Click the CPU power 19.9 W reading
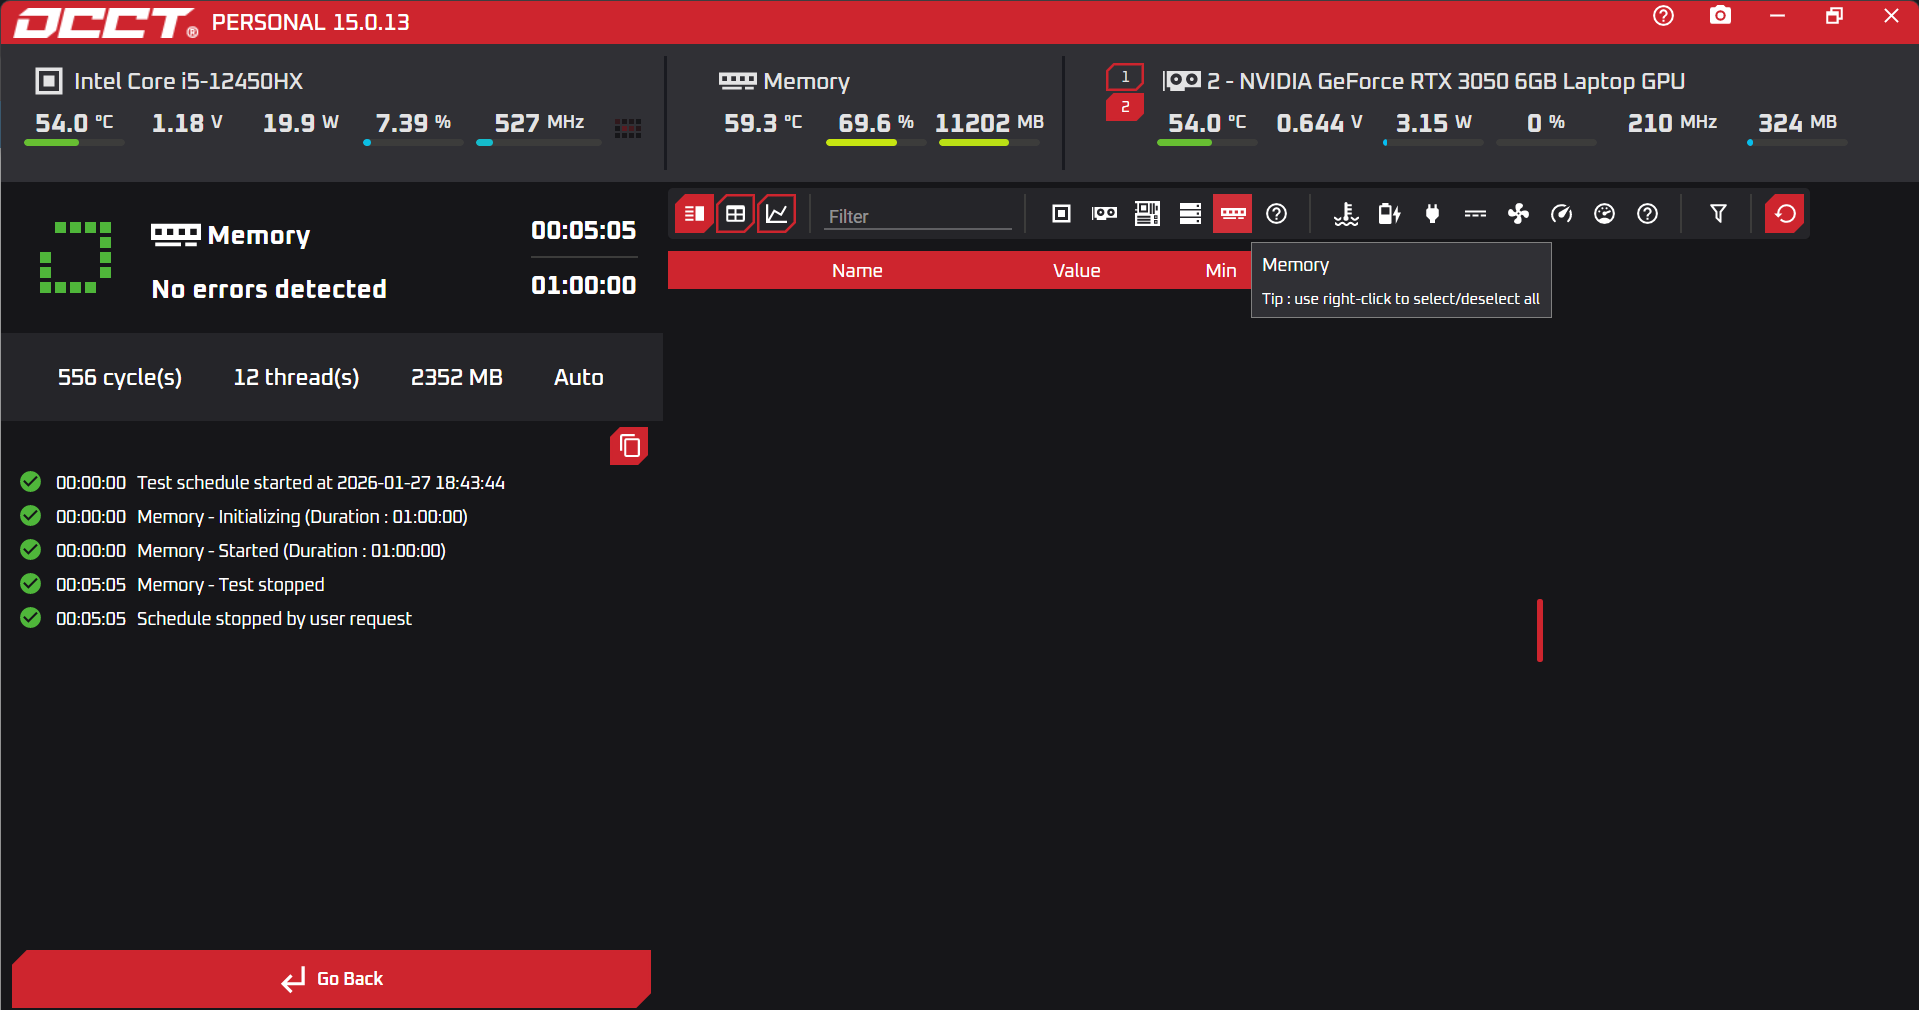Image resolution: width=1919 pixels, height=1010 pixels. [x=300, y=123]
